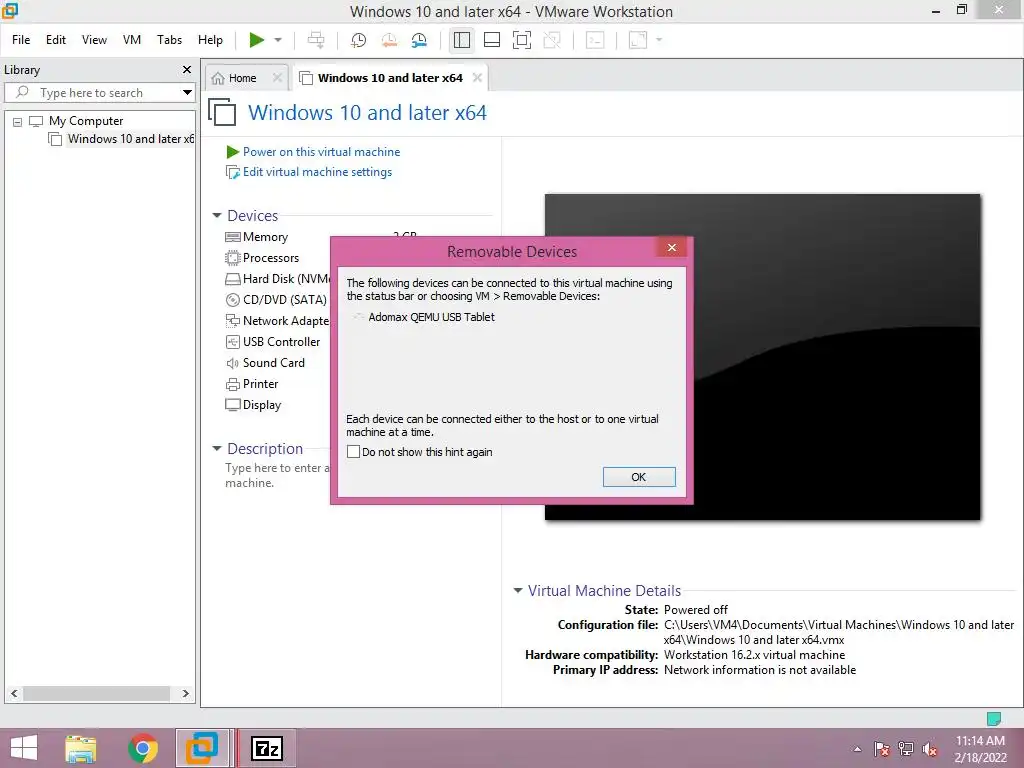1024x768 pixels.
Task: Open snapshot manager wrench-clock icon
Action: pos(419,40)
